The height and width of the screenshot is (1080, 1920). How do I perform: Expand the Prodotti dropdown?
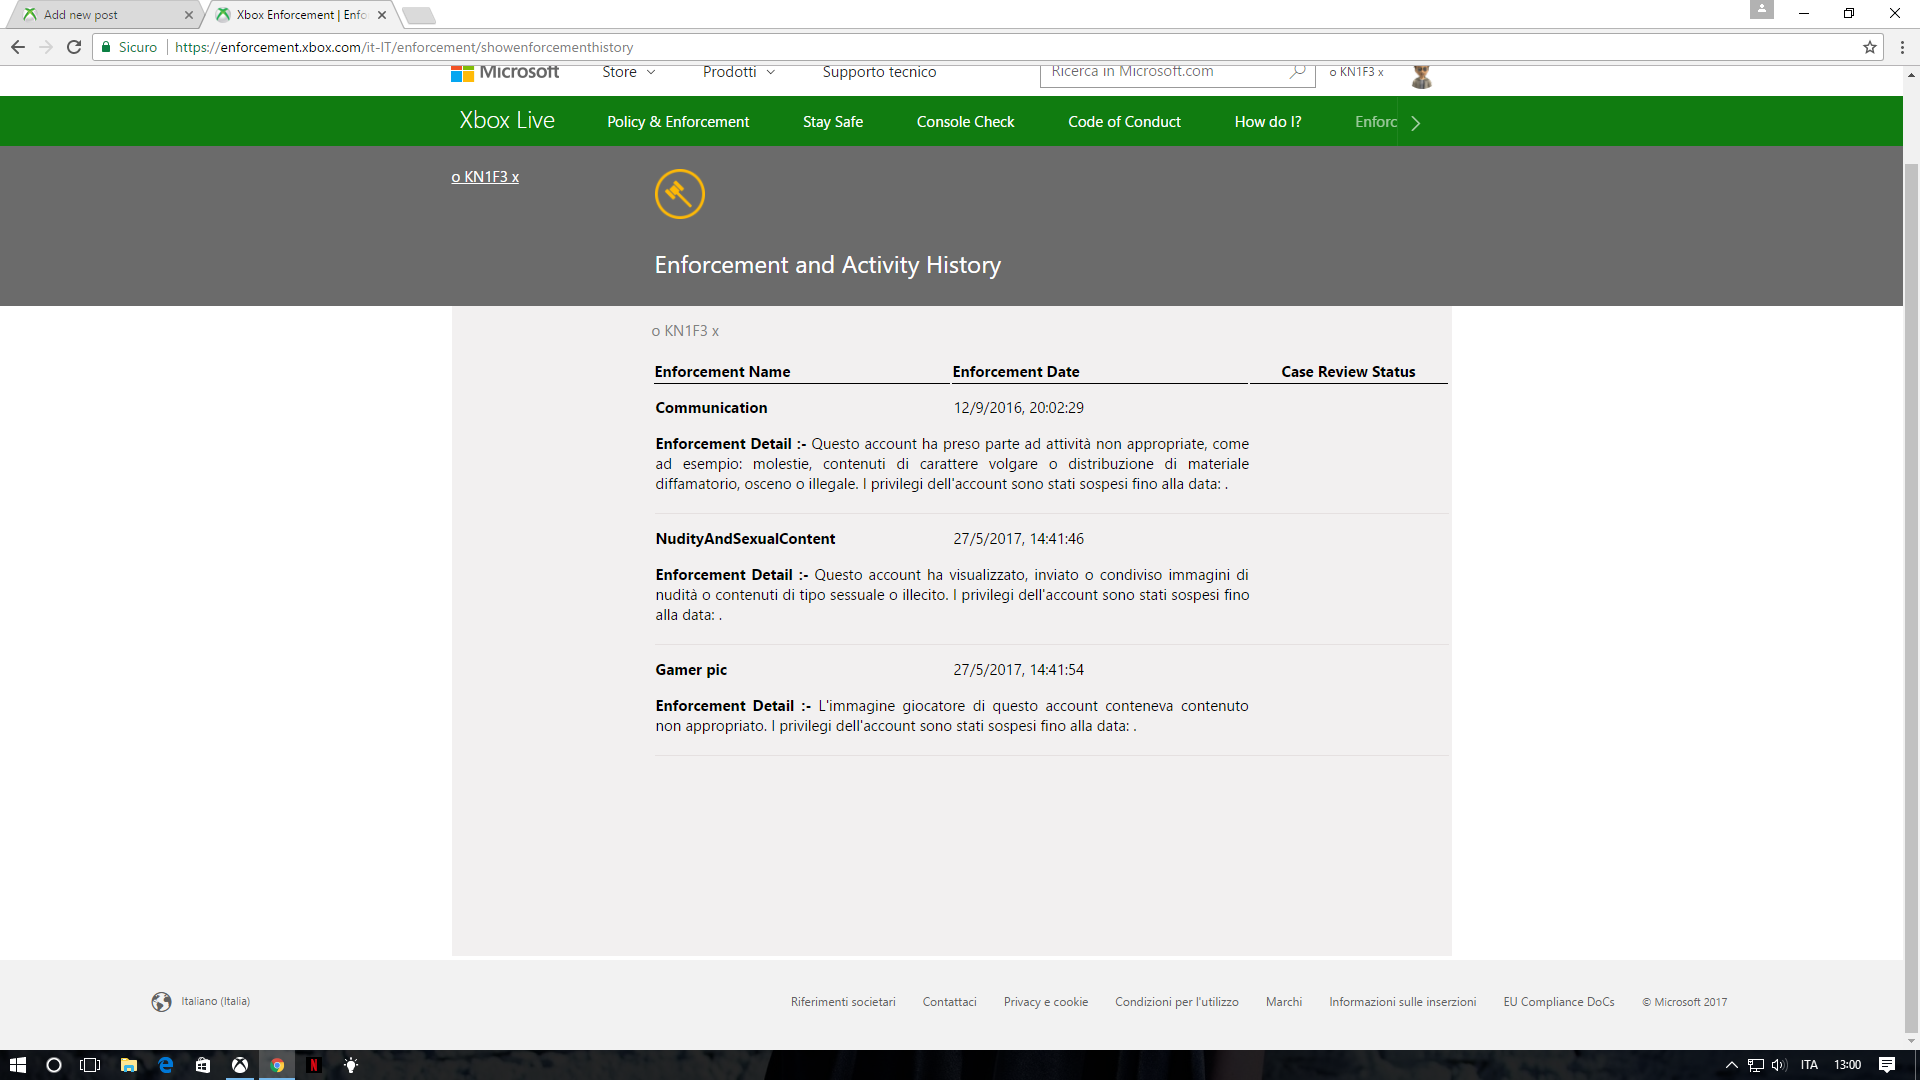click(739, 72)
